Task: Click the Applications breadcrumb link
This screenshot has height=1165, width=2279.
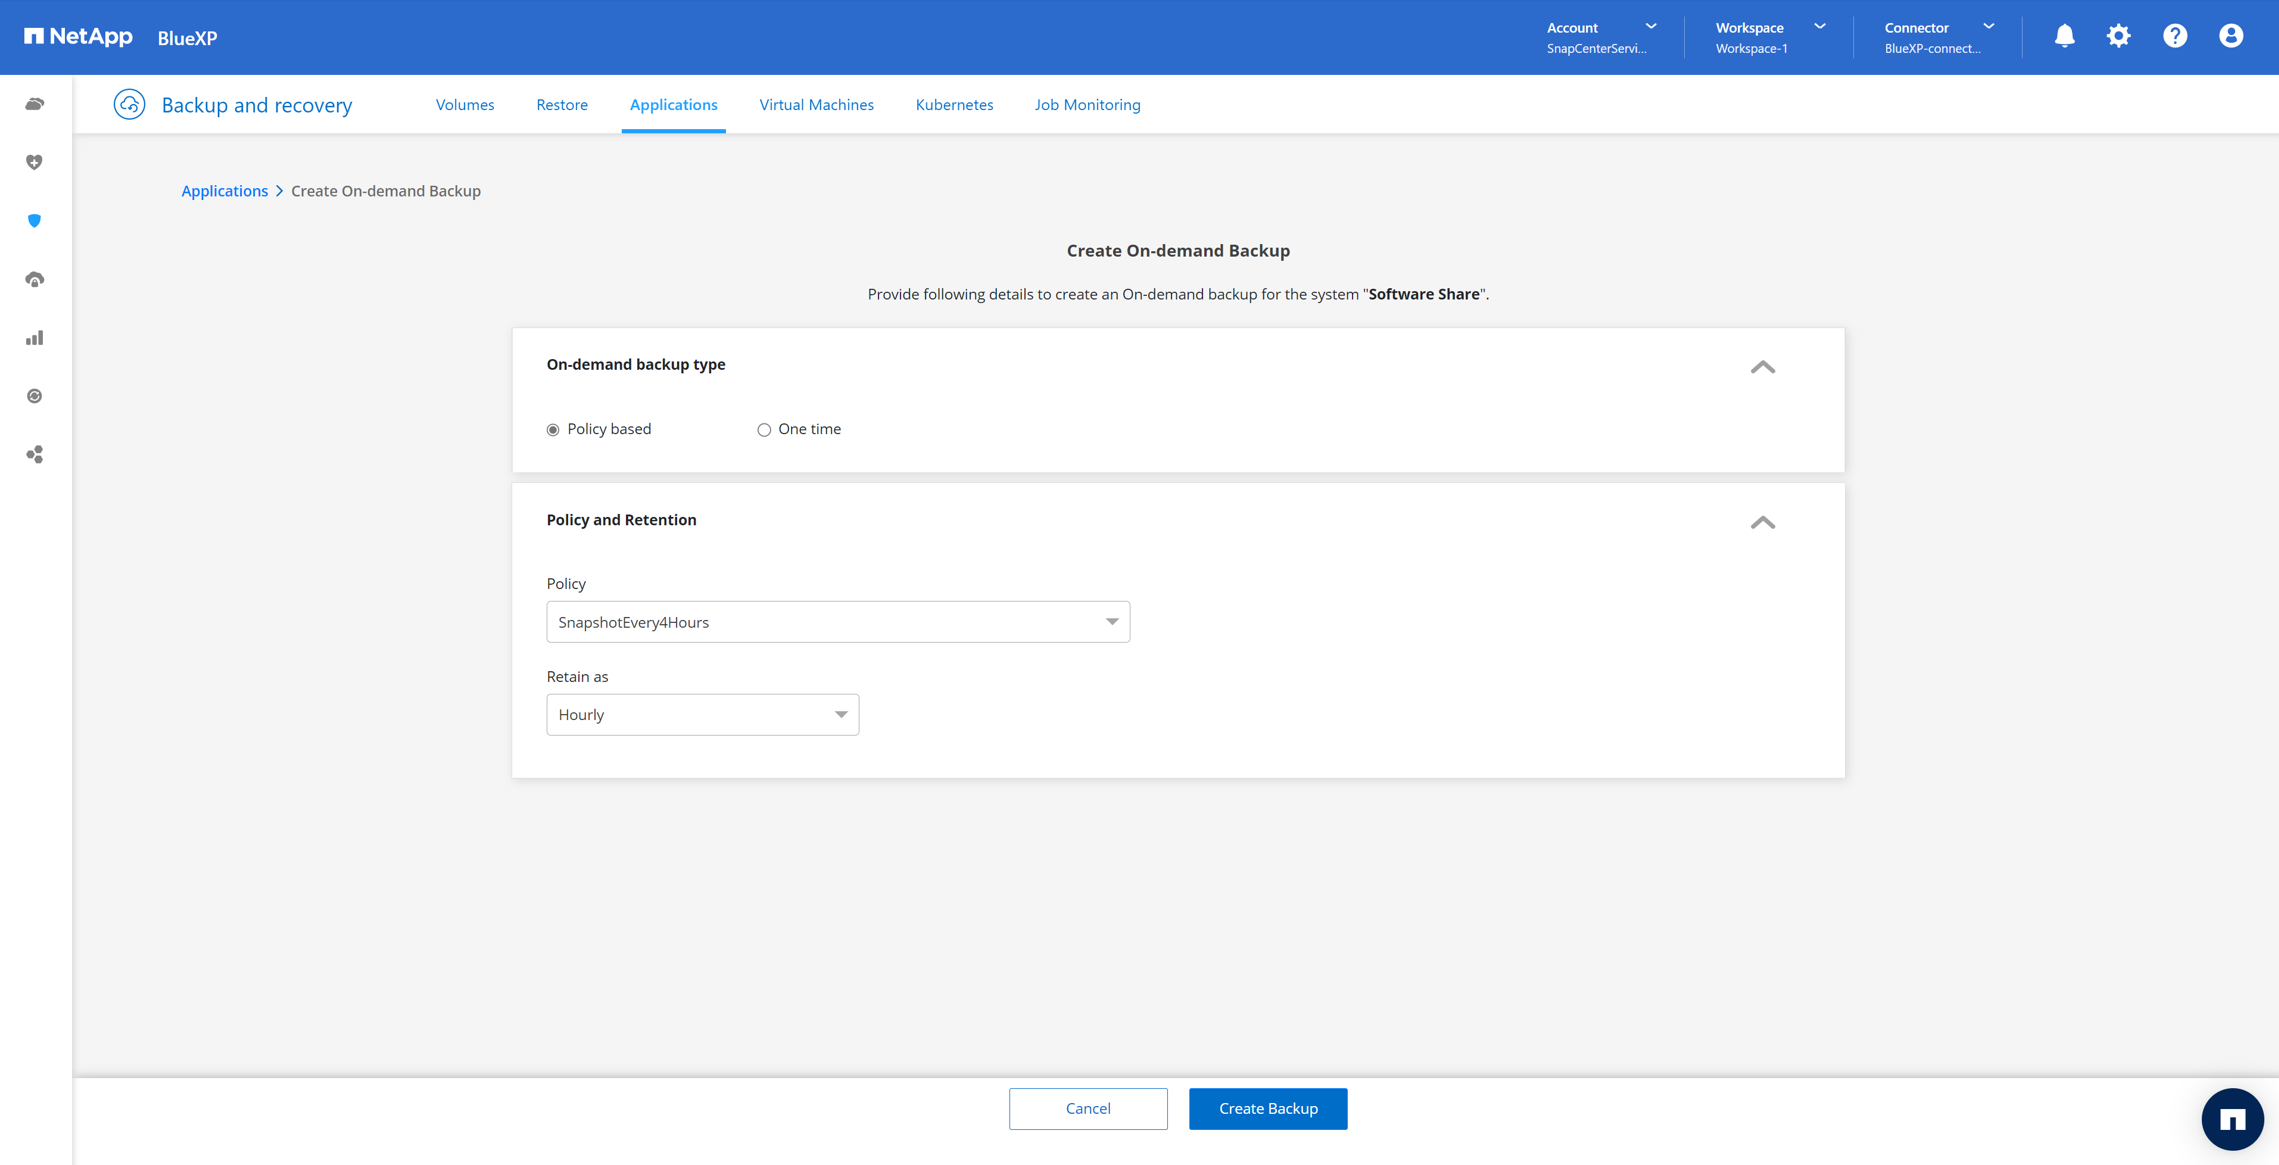Action: [224, 191]
